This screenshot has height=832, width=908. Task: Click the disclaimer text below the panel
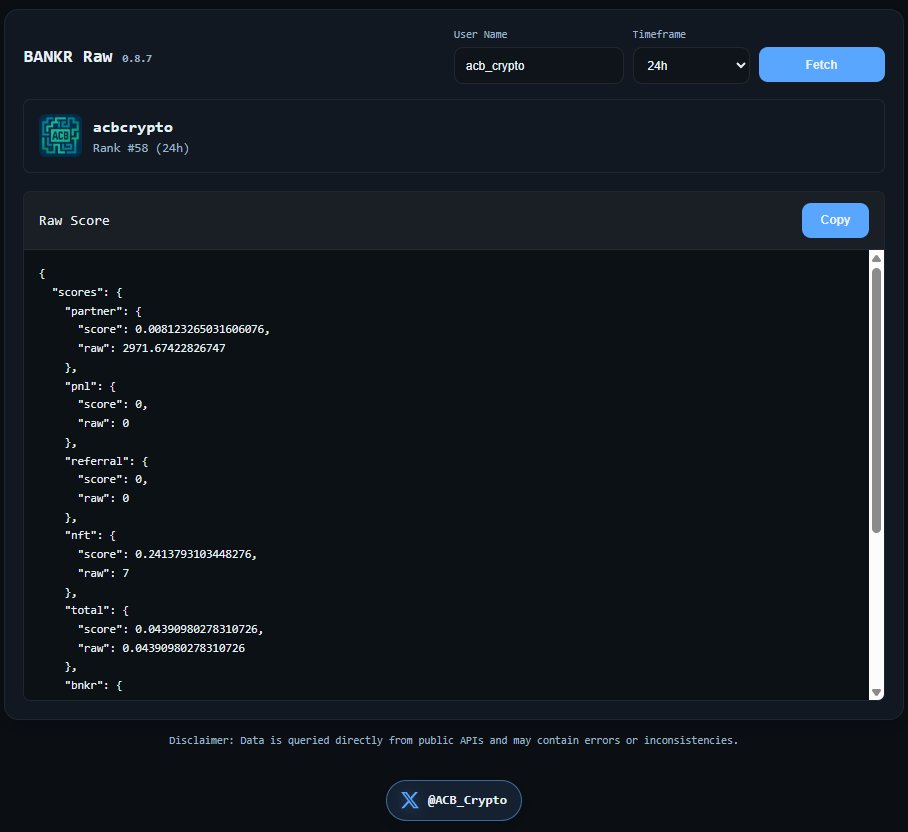[x=453, y=741]
